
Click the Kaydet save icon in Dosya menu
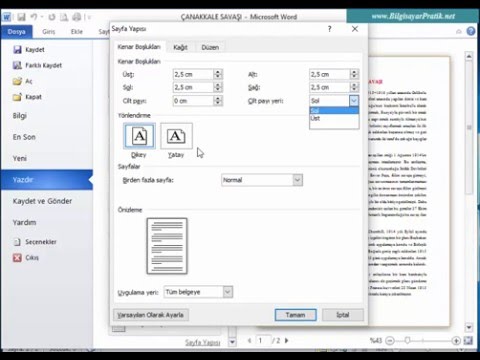tap(17, 50)
